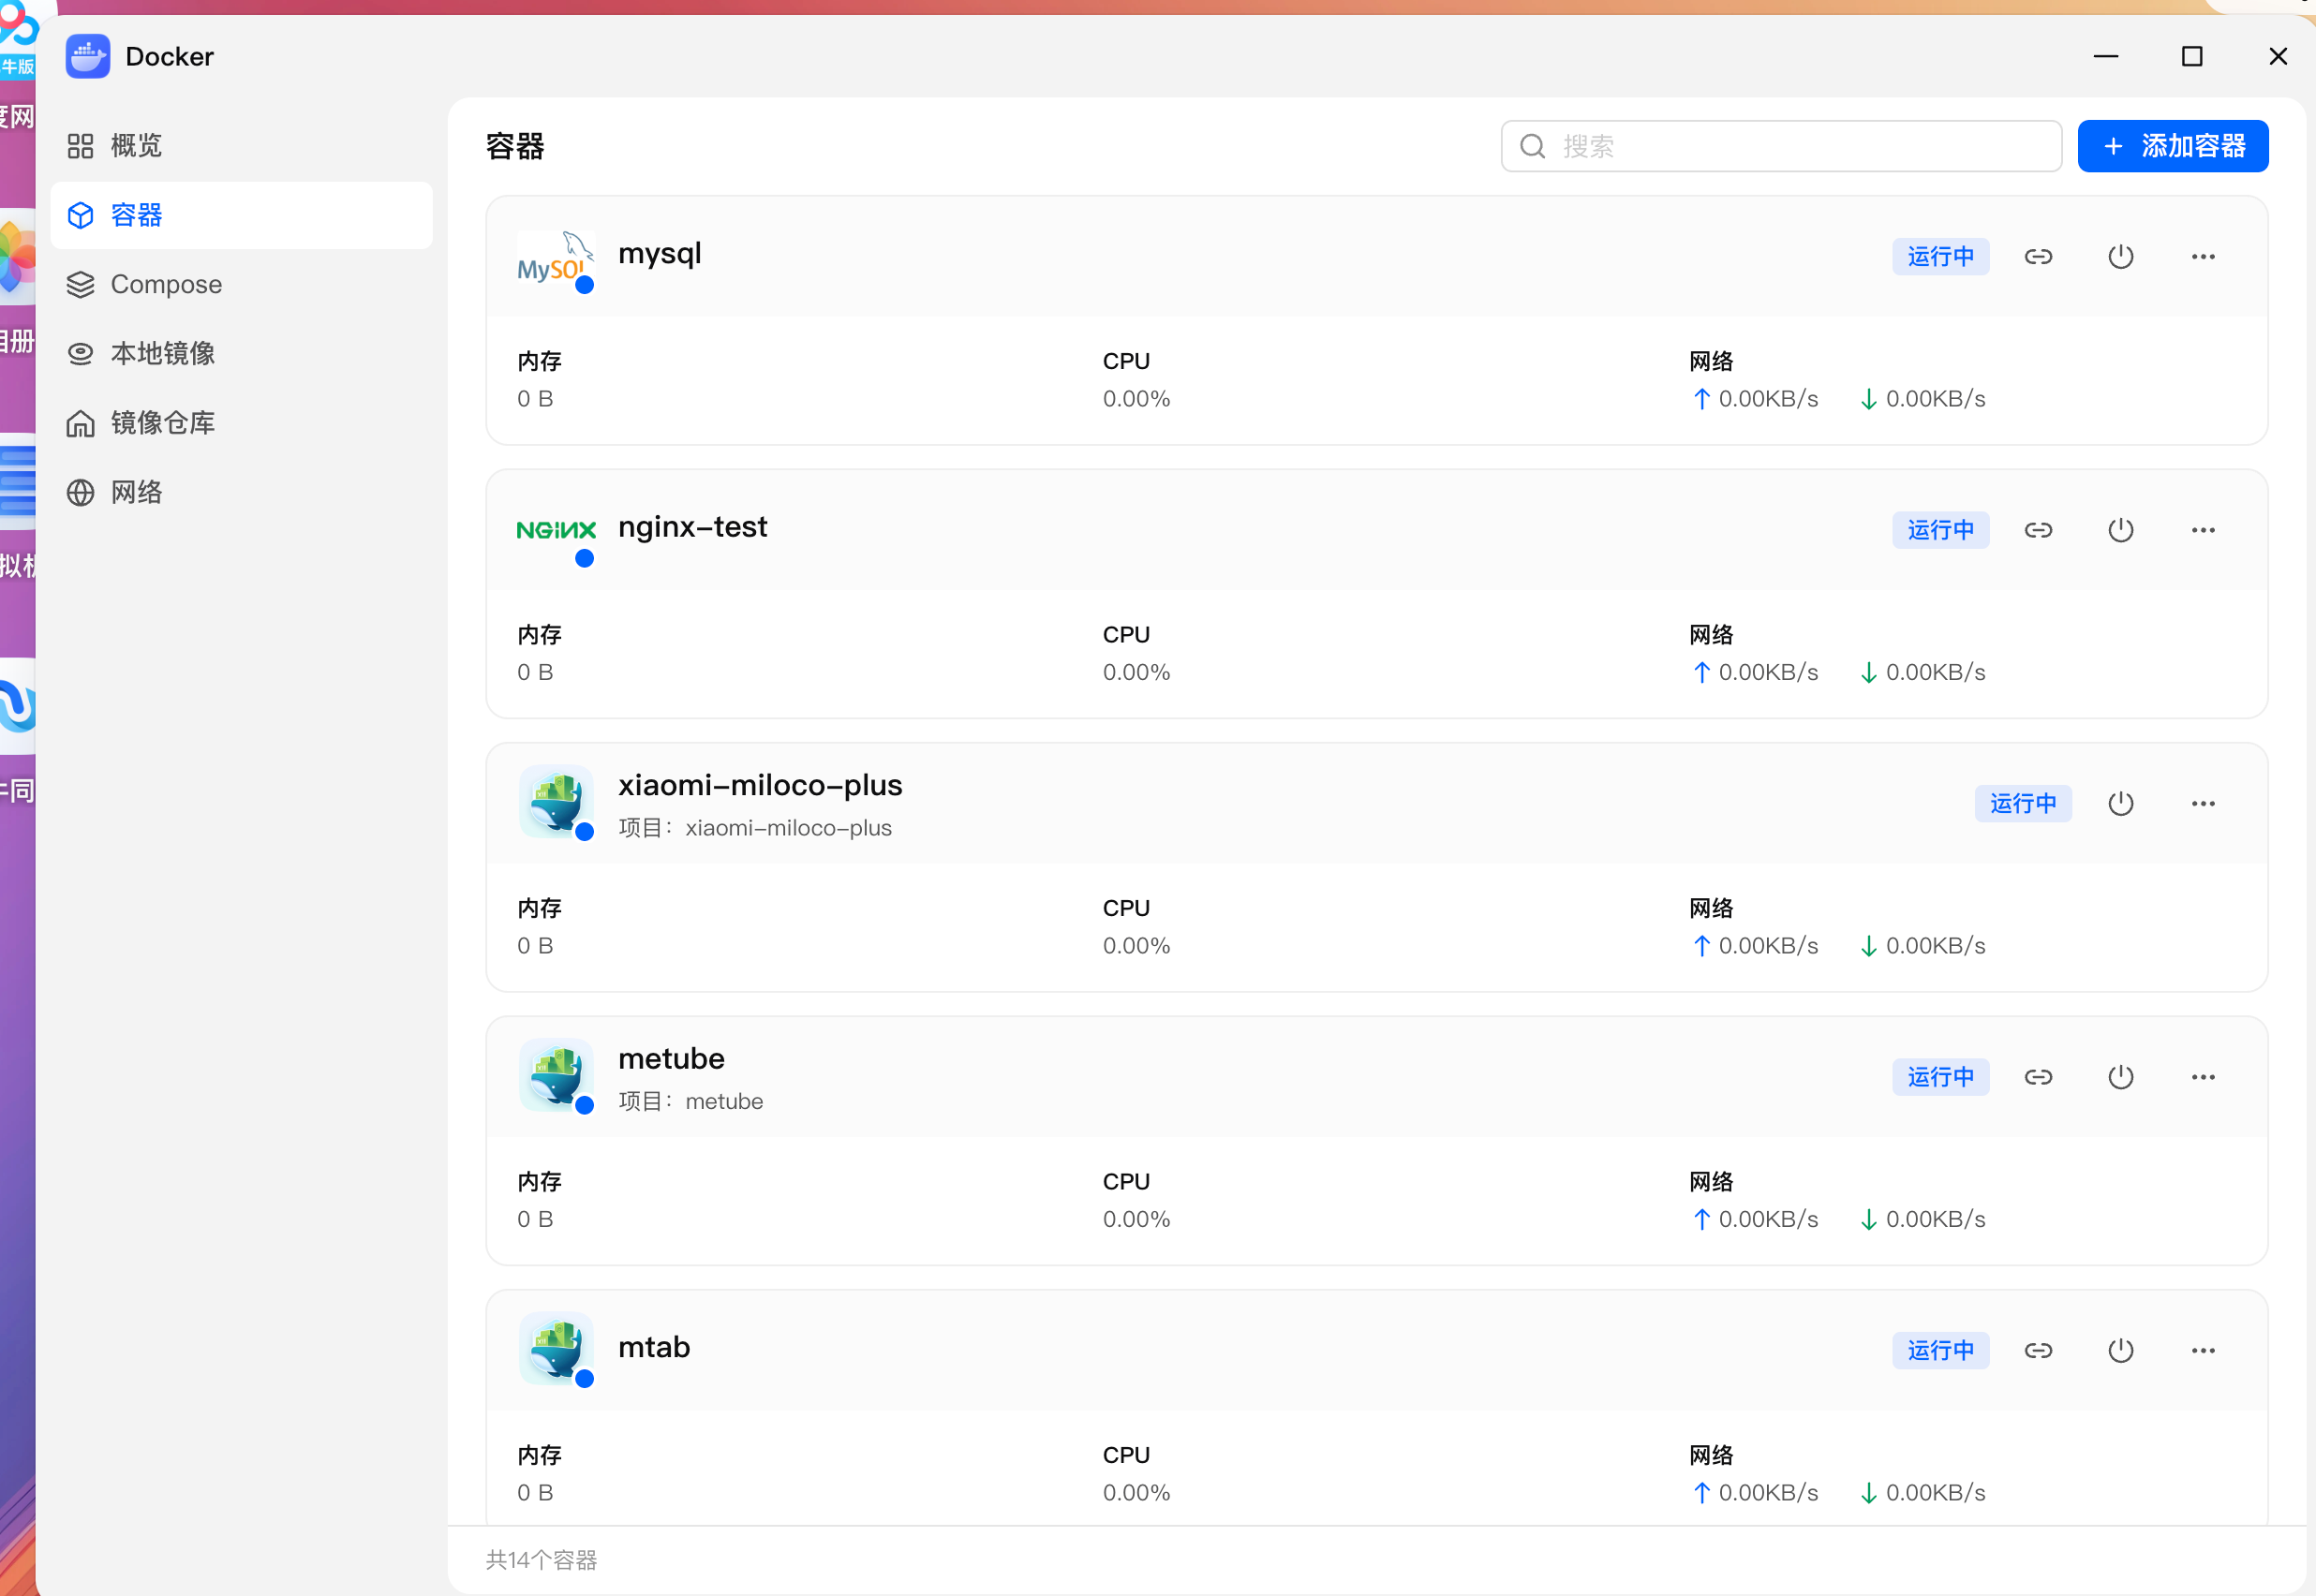Toggle power for xiaomi-miloco-plus container
Viewport: 2316px width, 1596px height.
point(2120,804)
